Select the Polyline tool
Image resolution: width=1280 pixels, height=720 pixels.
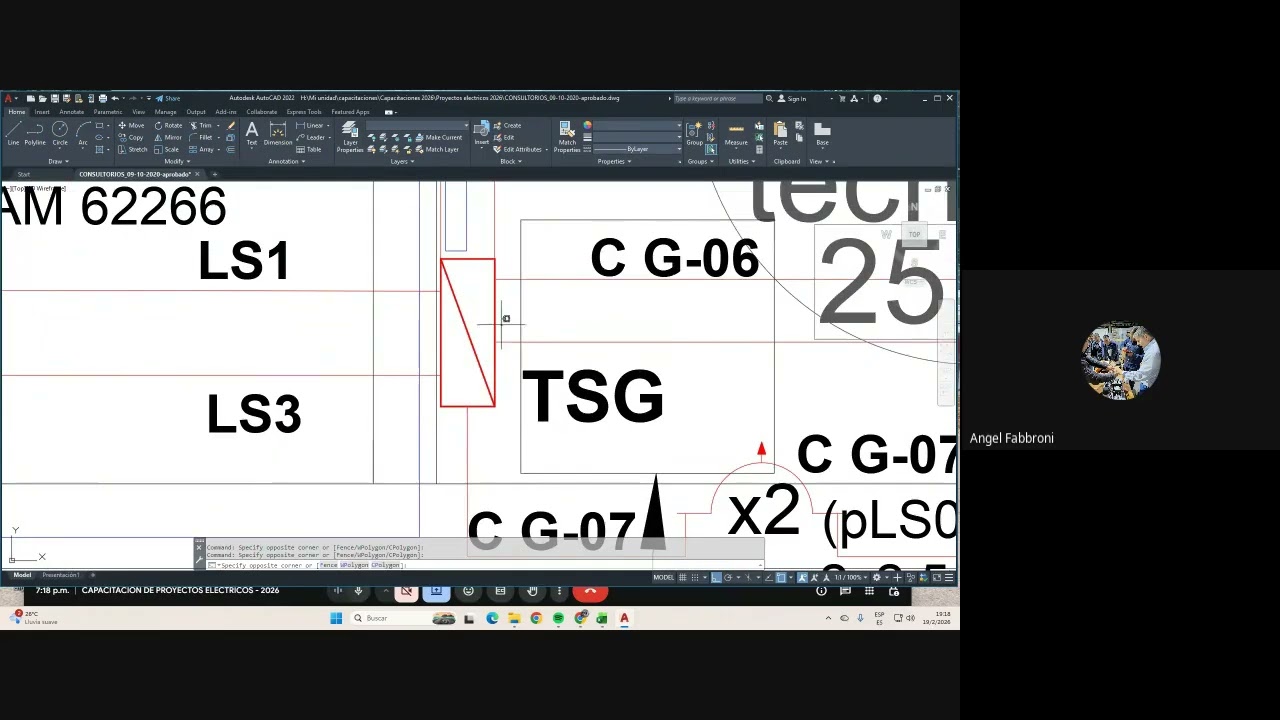pyautogui.click(x=35, y=133)
